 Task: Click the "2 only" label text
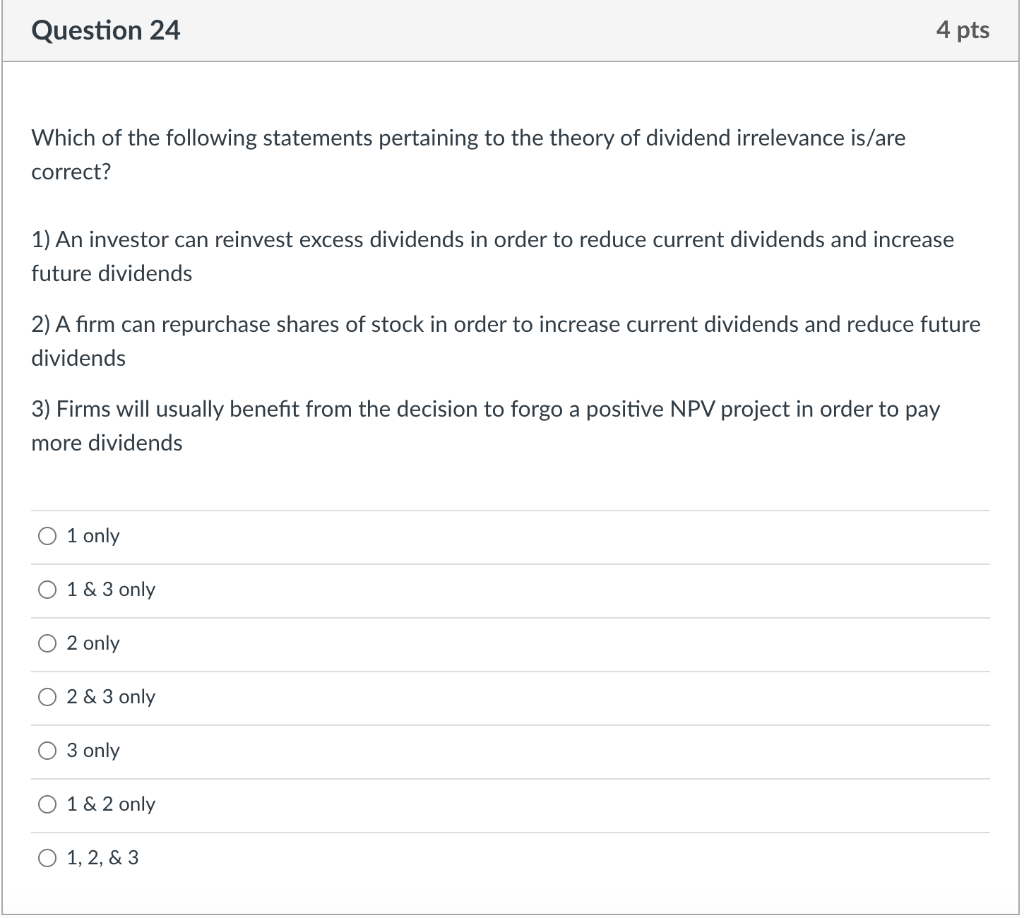point(93,643)
